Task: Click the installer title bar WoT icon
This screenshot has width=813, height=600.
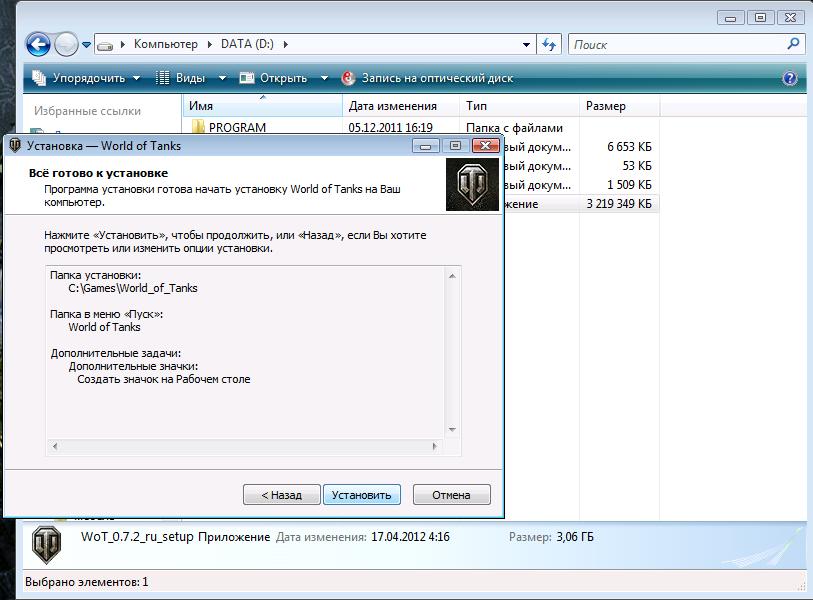Action: pos(16,146)
